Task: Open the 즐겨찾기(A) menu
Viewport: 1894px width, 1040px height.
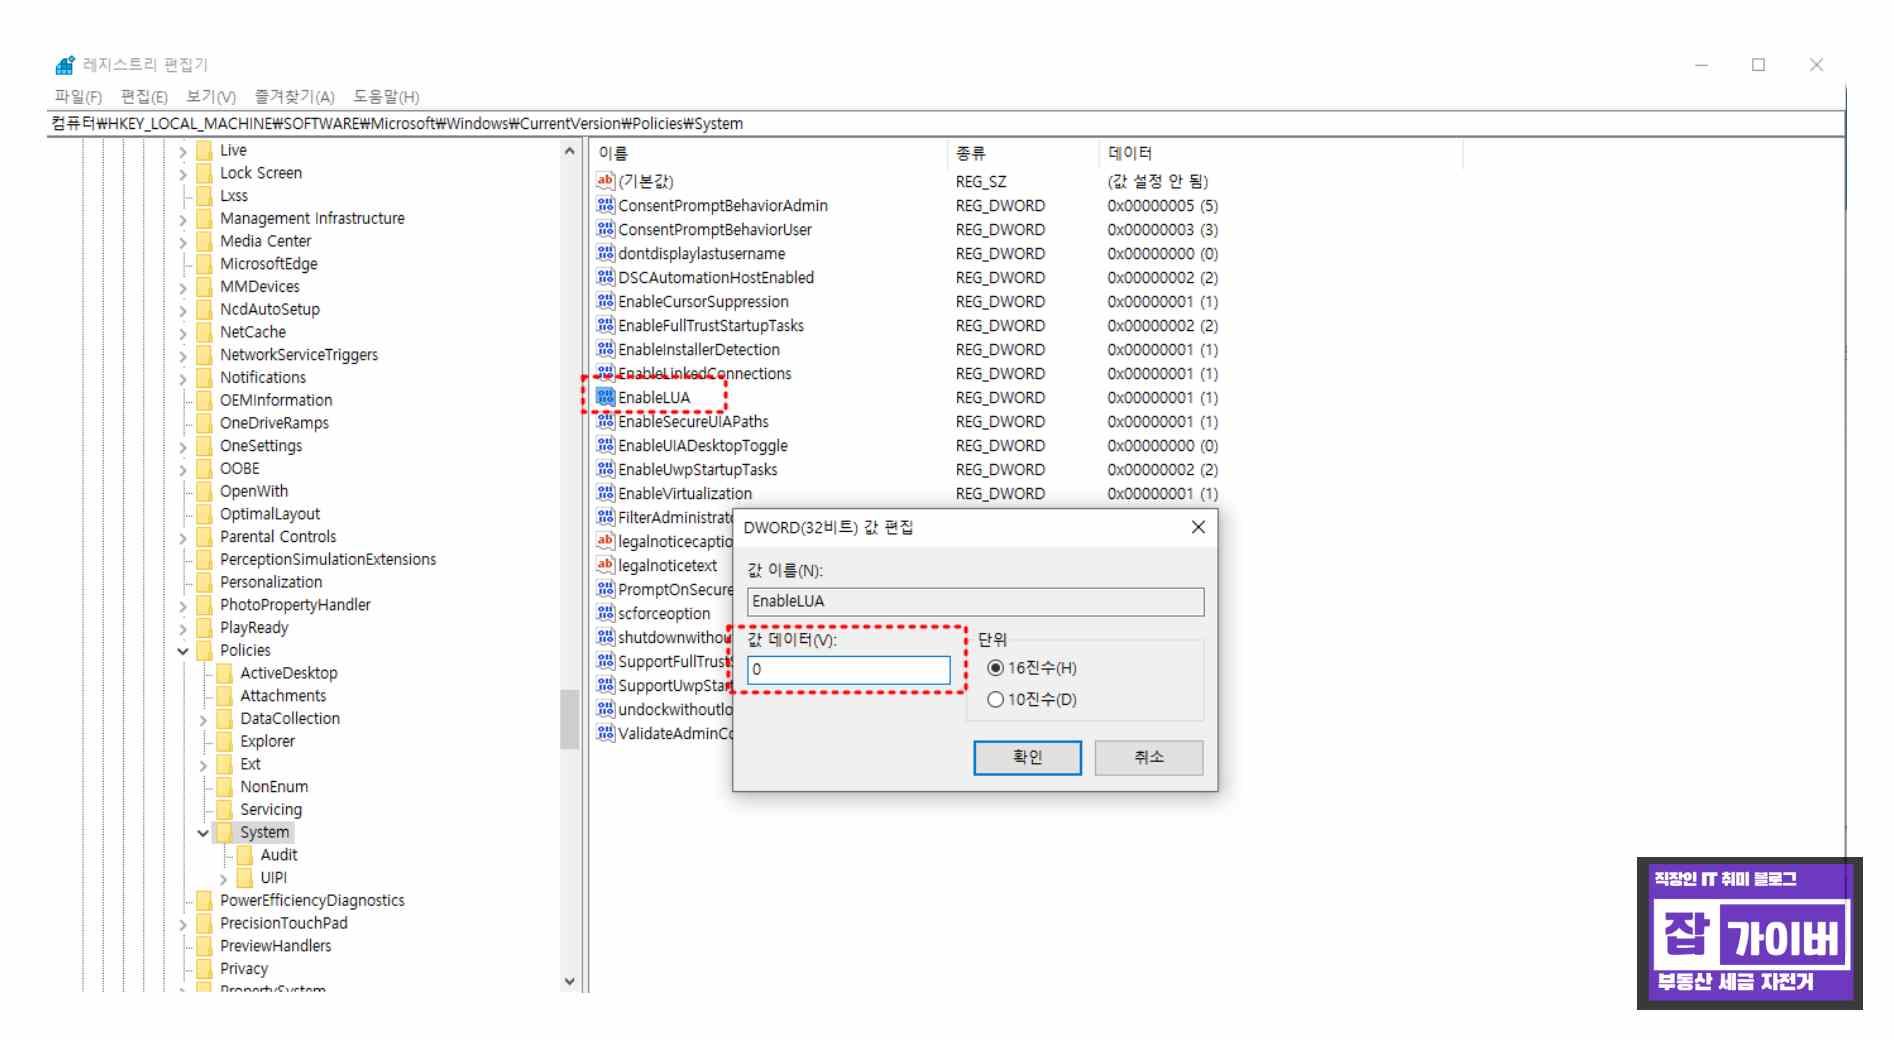Action: [294, 96]
